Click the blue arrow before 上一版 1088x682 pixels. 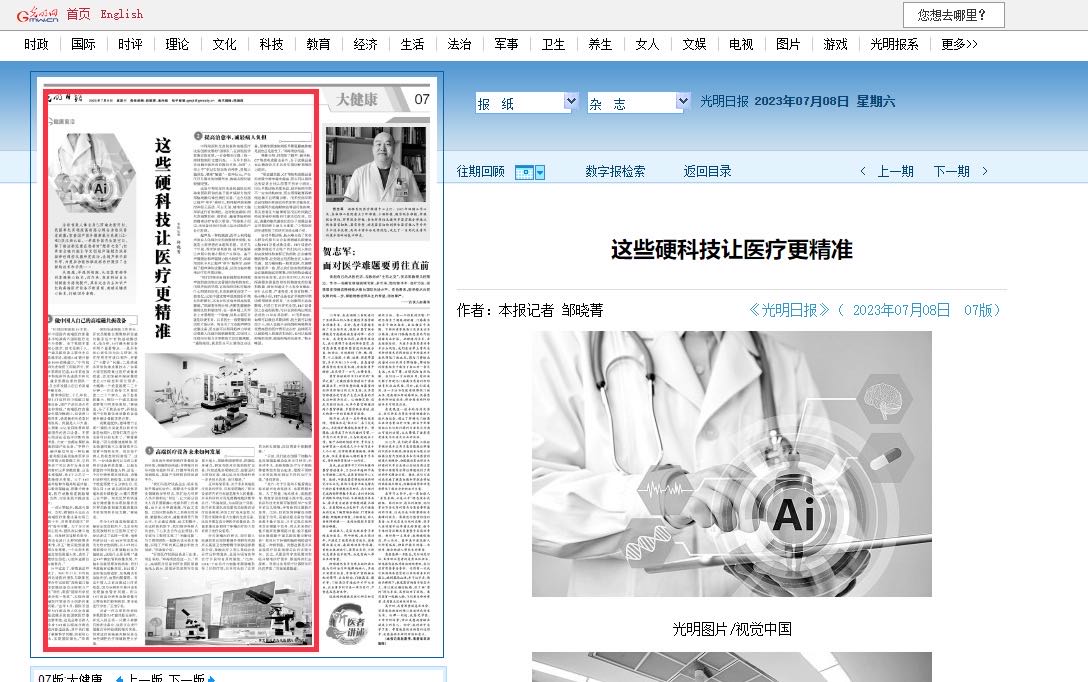pos(119,679)
